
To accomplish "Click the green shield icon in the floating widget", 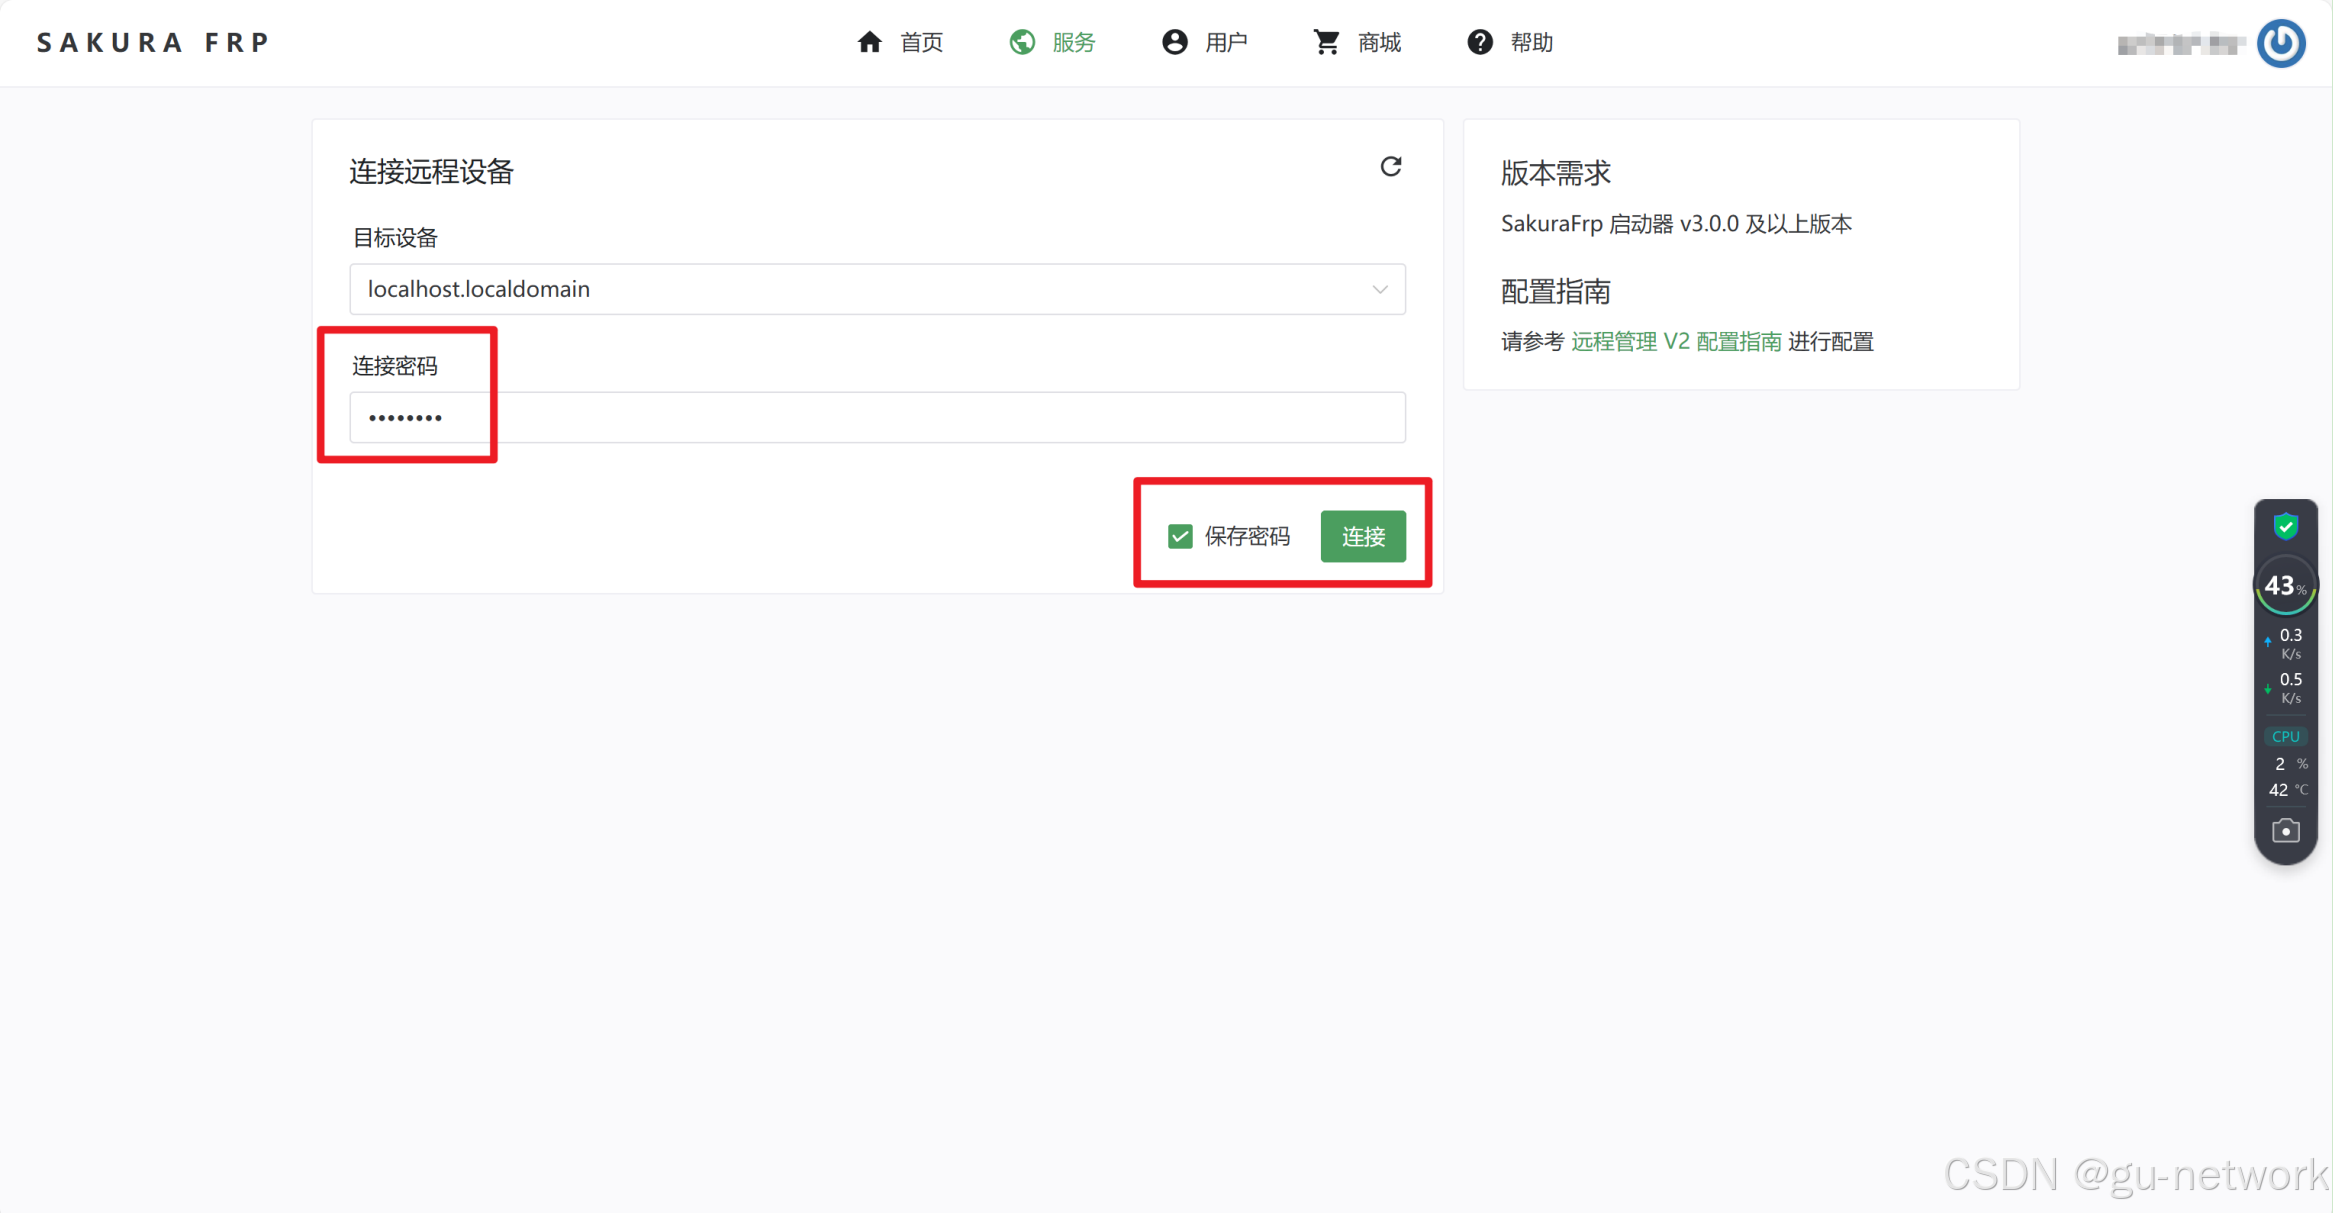I will point(2285,526).
